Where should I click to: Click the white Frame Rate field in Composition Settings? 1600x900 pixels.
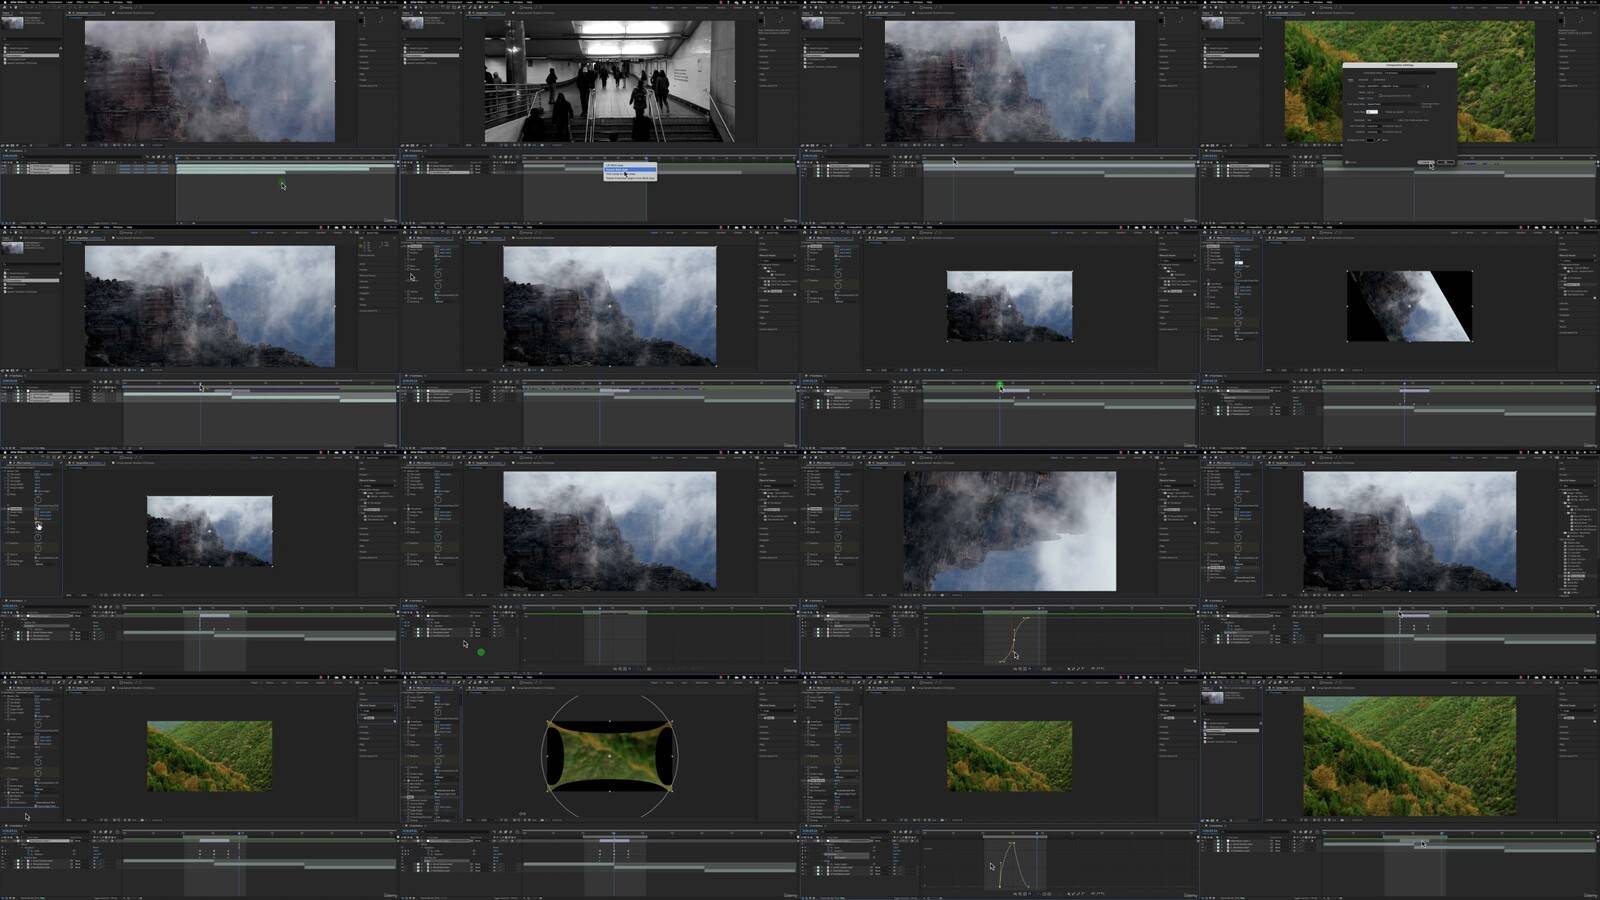(1372, 111)
